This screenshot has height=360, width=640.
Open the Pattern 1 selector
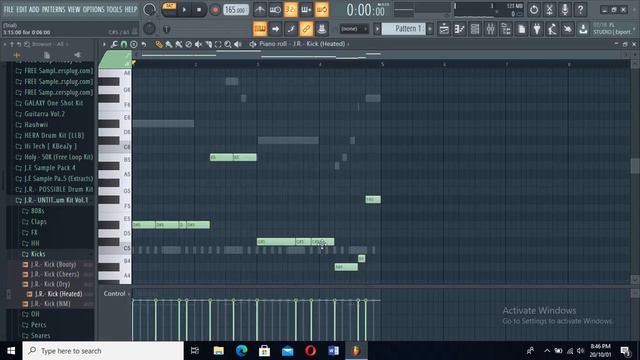pyautogui.click(x=403, y=29)
